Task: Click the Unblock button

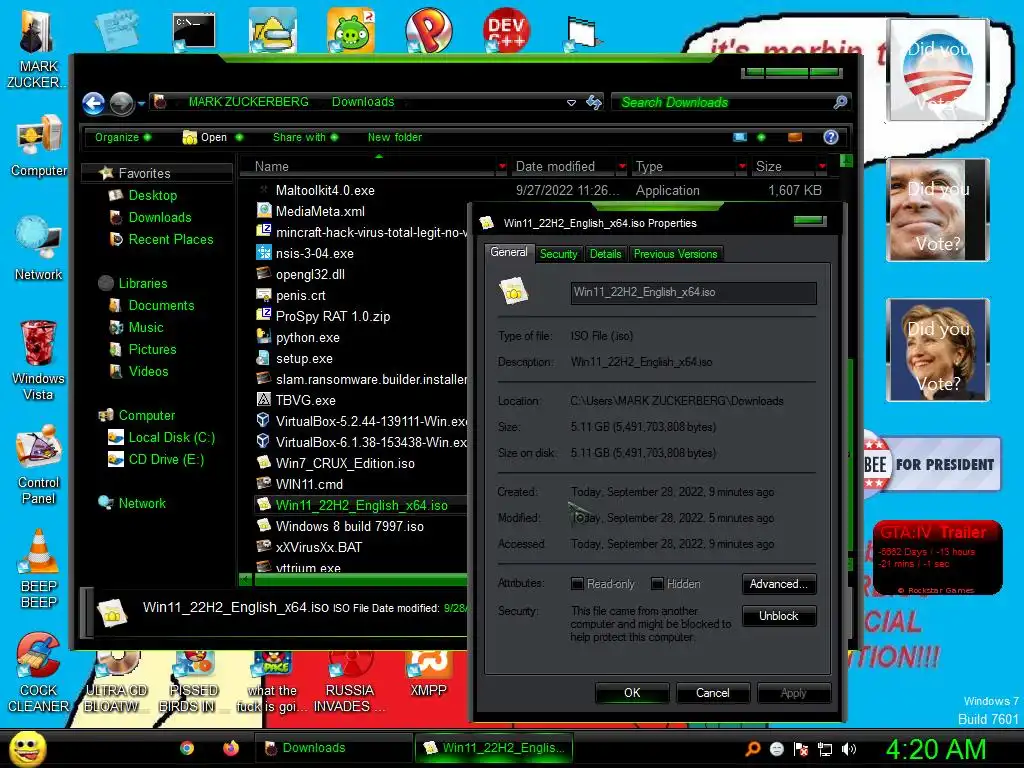Action: (778, 616)
